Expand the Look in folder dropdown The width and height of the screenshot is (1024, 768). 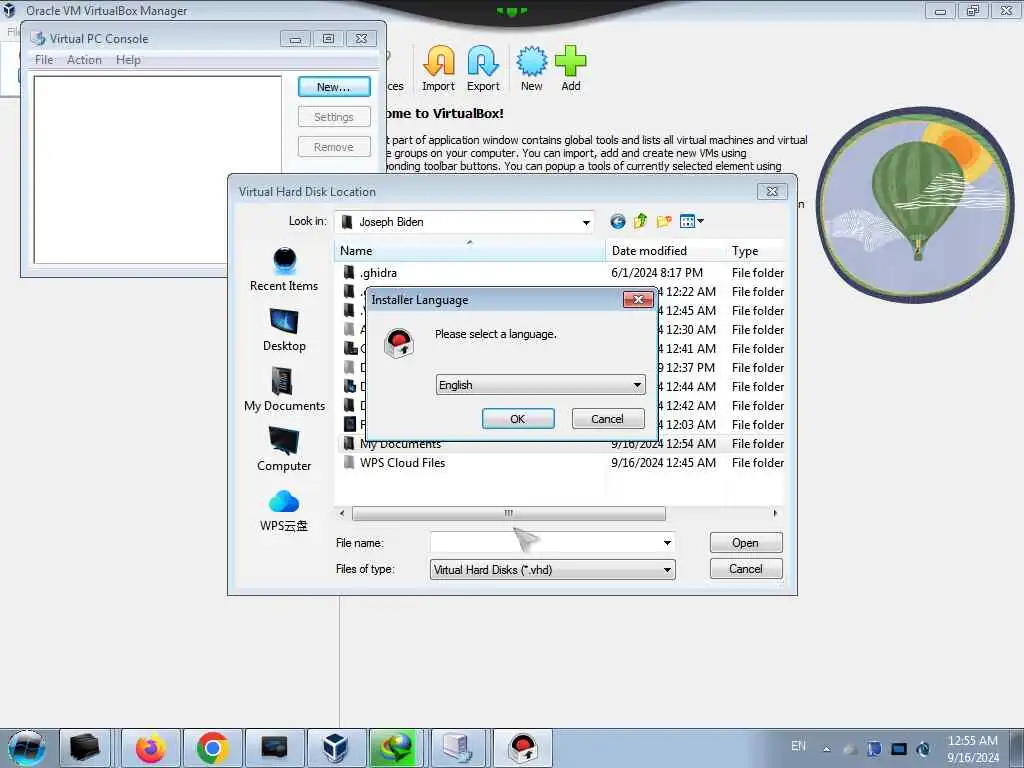[x=586, y=223]
